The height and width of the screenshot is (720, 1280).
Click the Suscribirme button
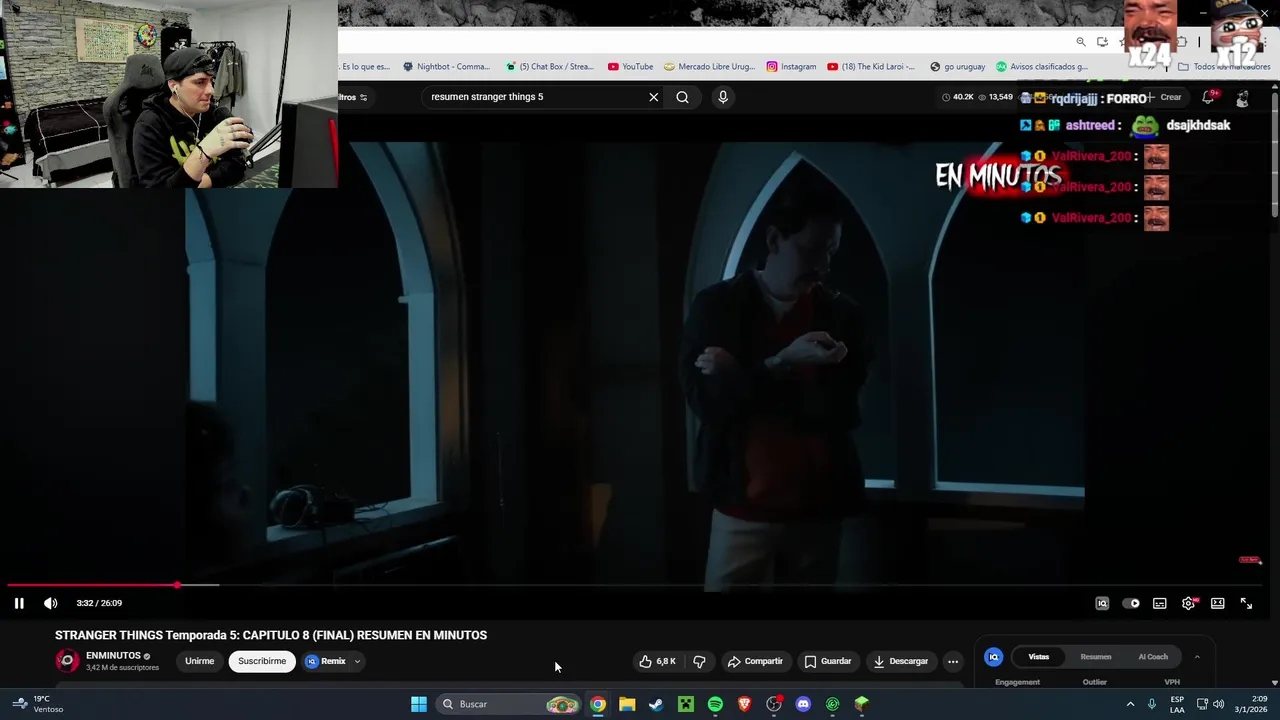coord(262,661)
